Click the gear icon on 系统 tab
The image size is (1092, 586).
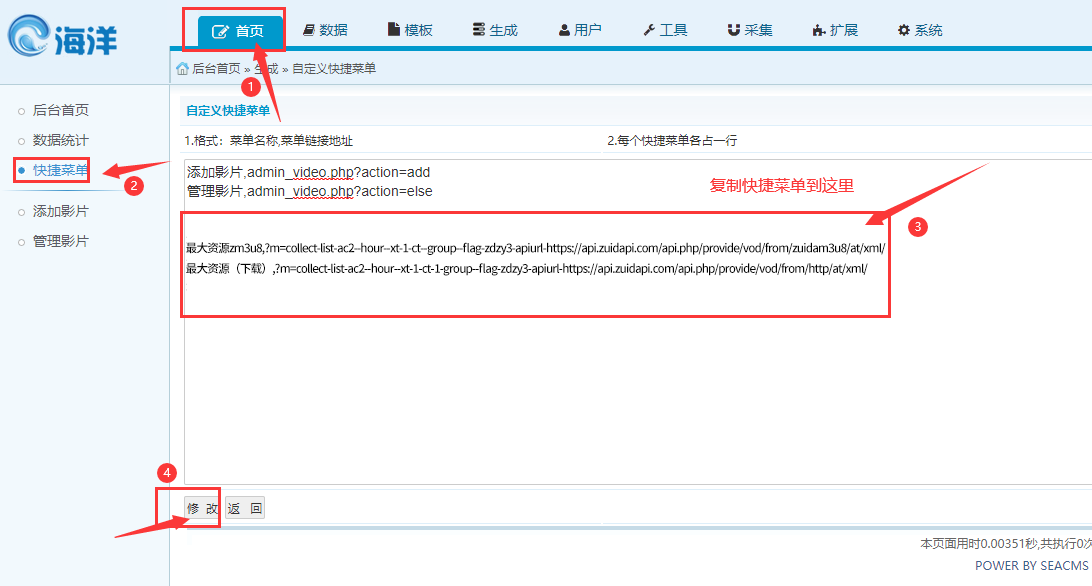coord(904,31)
